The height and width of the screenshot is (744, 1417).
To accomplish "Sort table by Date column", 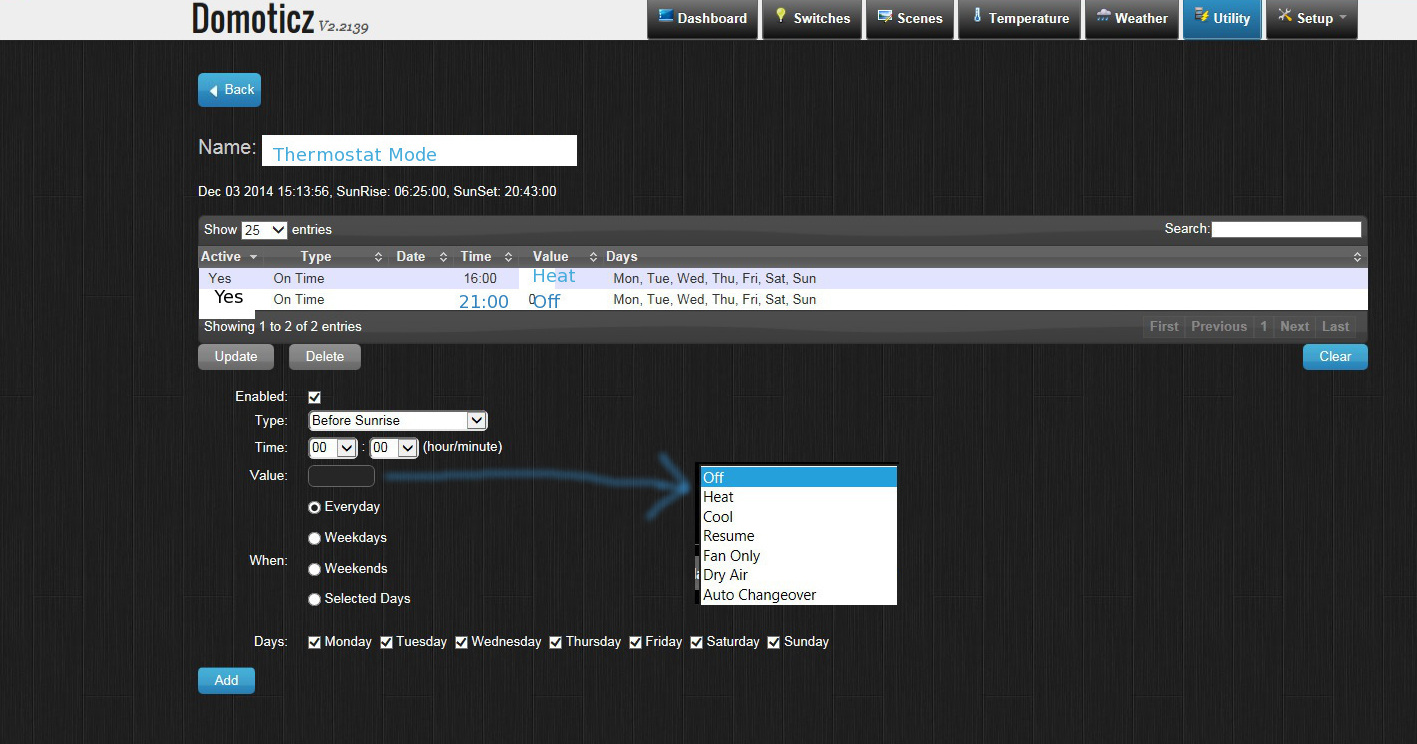I will coord(420,257).
